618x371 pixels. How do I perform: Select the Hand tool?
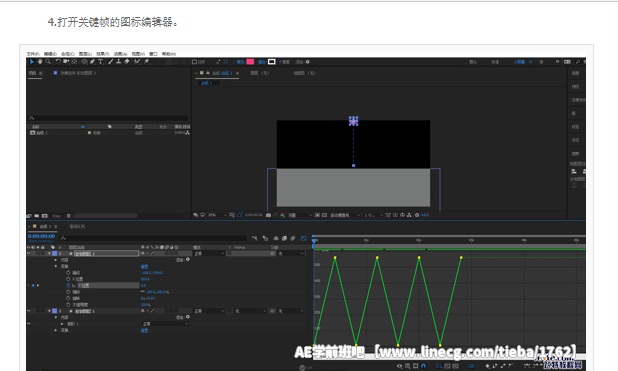[40, 62]
